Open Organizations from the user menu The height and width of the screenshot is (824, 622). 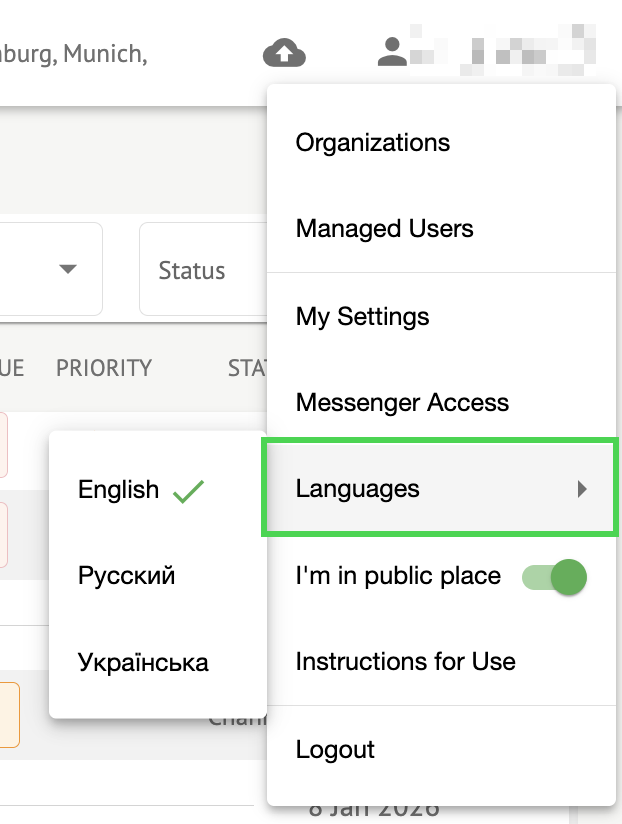(x=373, y=143)
